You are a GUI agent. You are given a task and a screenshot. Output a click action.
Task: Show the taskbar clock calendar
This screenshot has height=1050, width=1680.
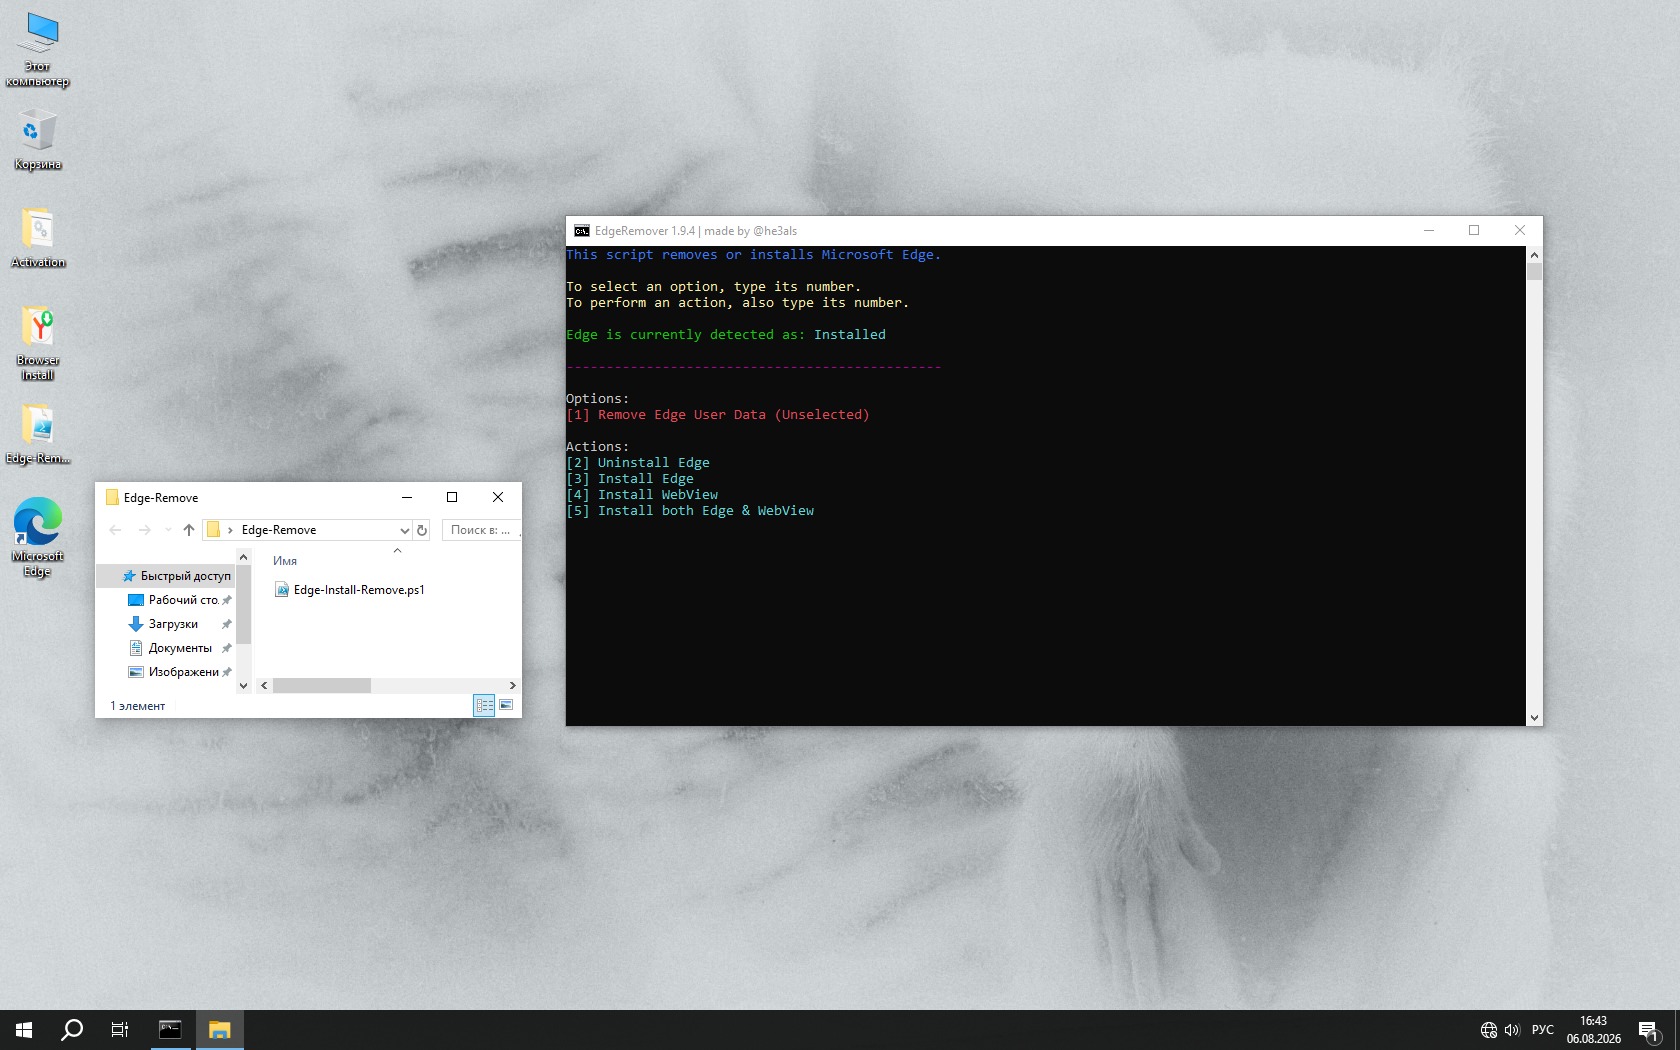(1594, 1030)
